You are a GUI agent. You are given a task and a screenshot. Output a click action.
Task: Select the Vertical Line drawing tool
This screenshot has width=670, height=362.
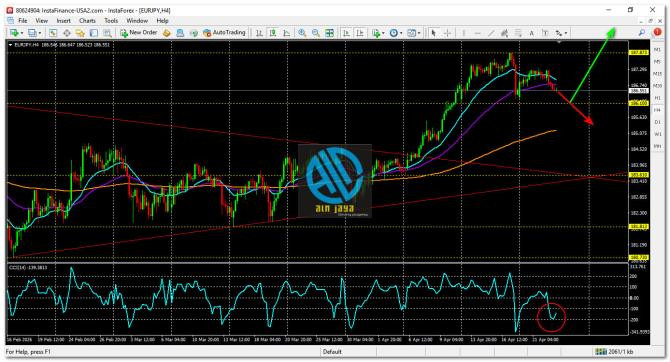tap(463, 33)
